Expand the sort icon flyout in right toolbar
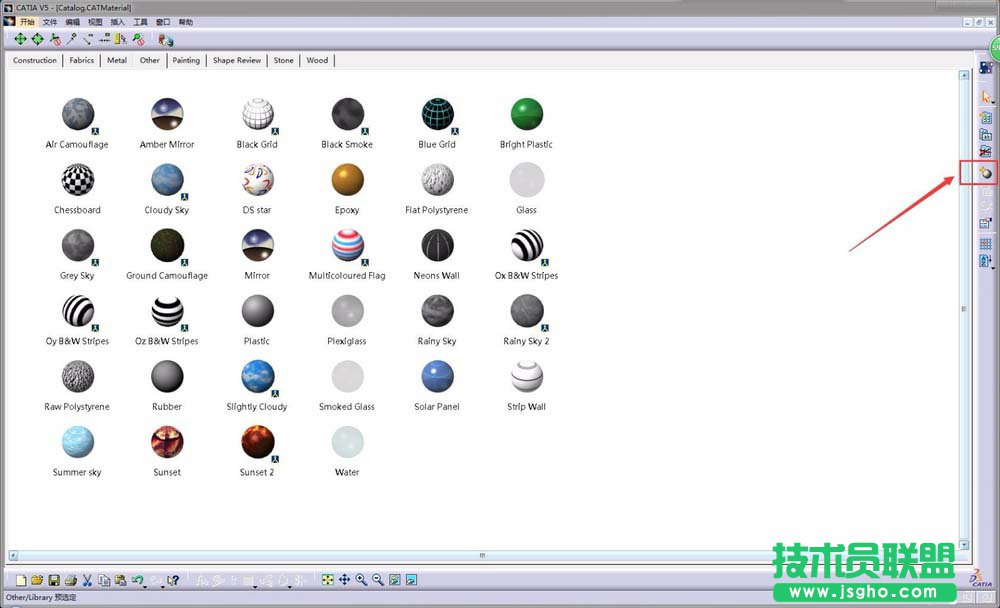 point(993,267)
